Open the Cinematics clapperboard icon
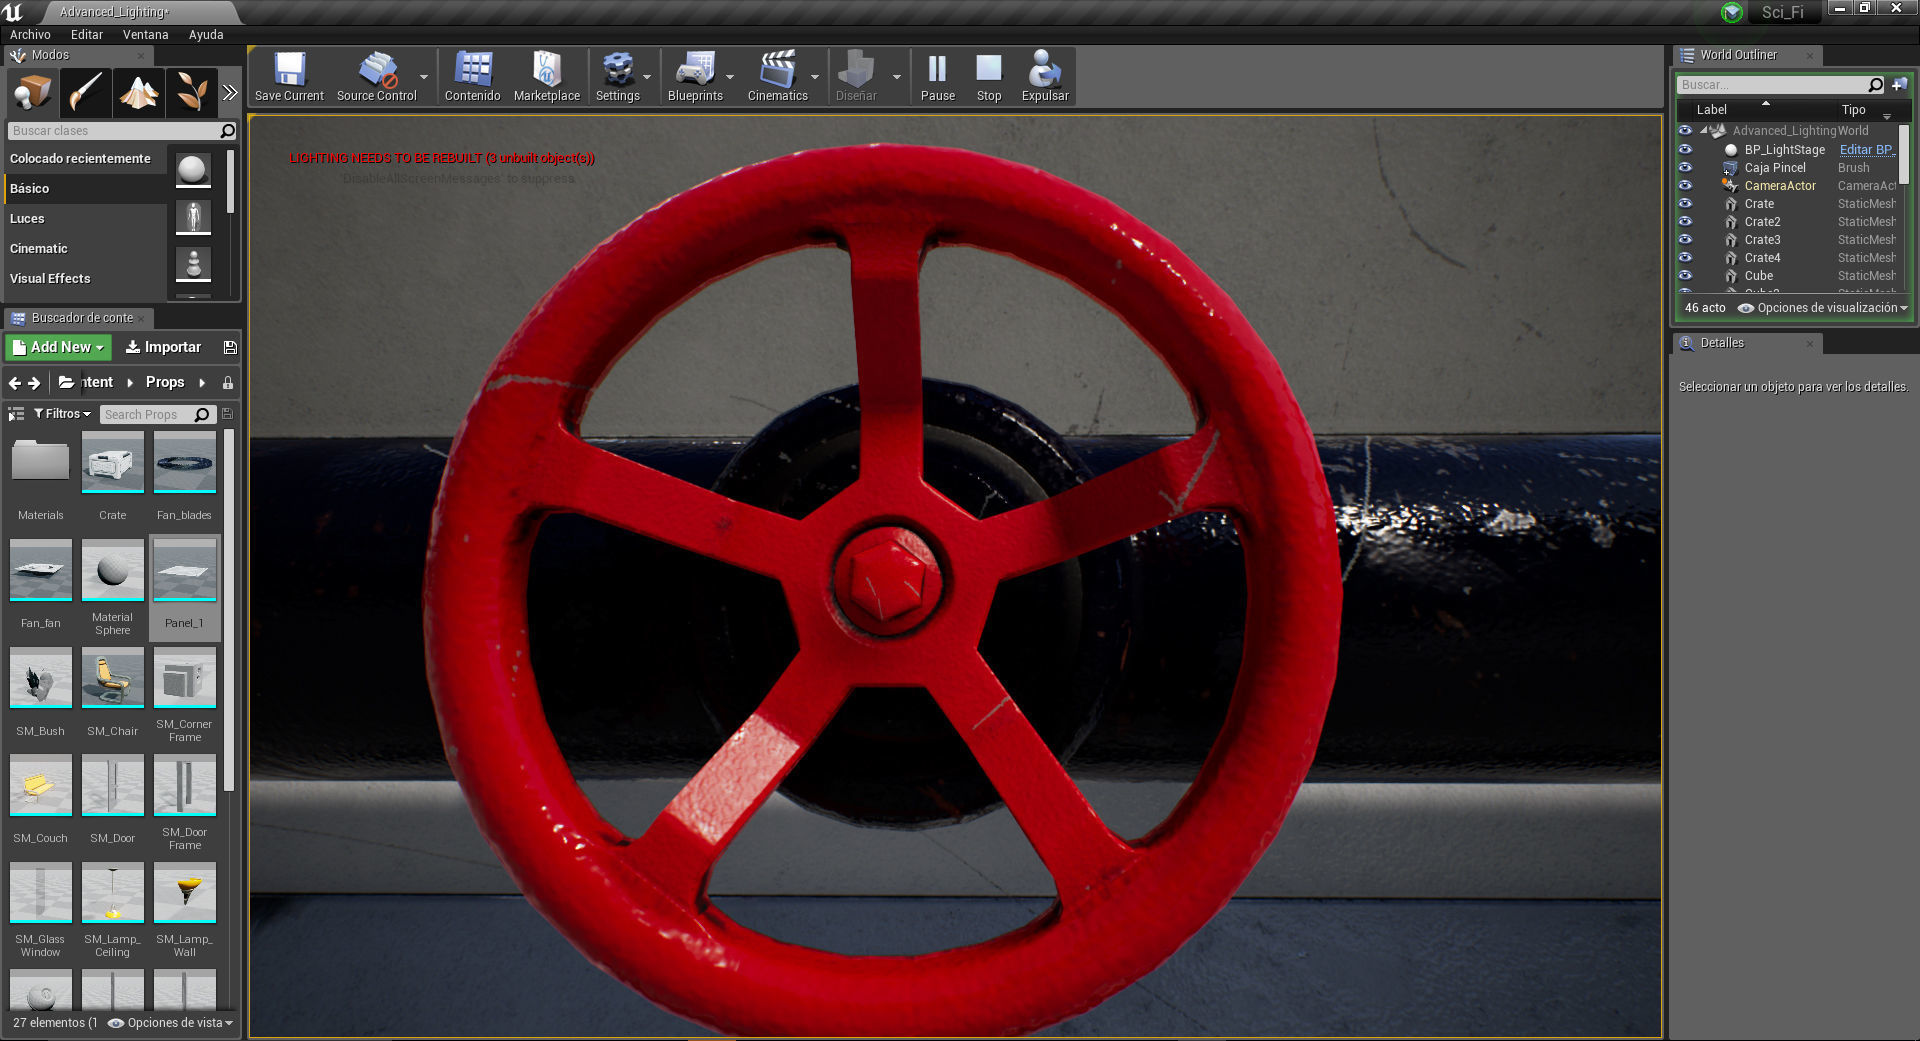 (x=778, y=76)
